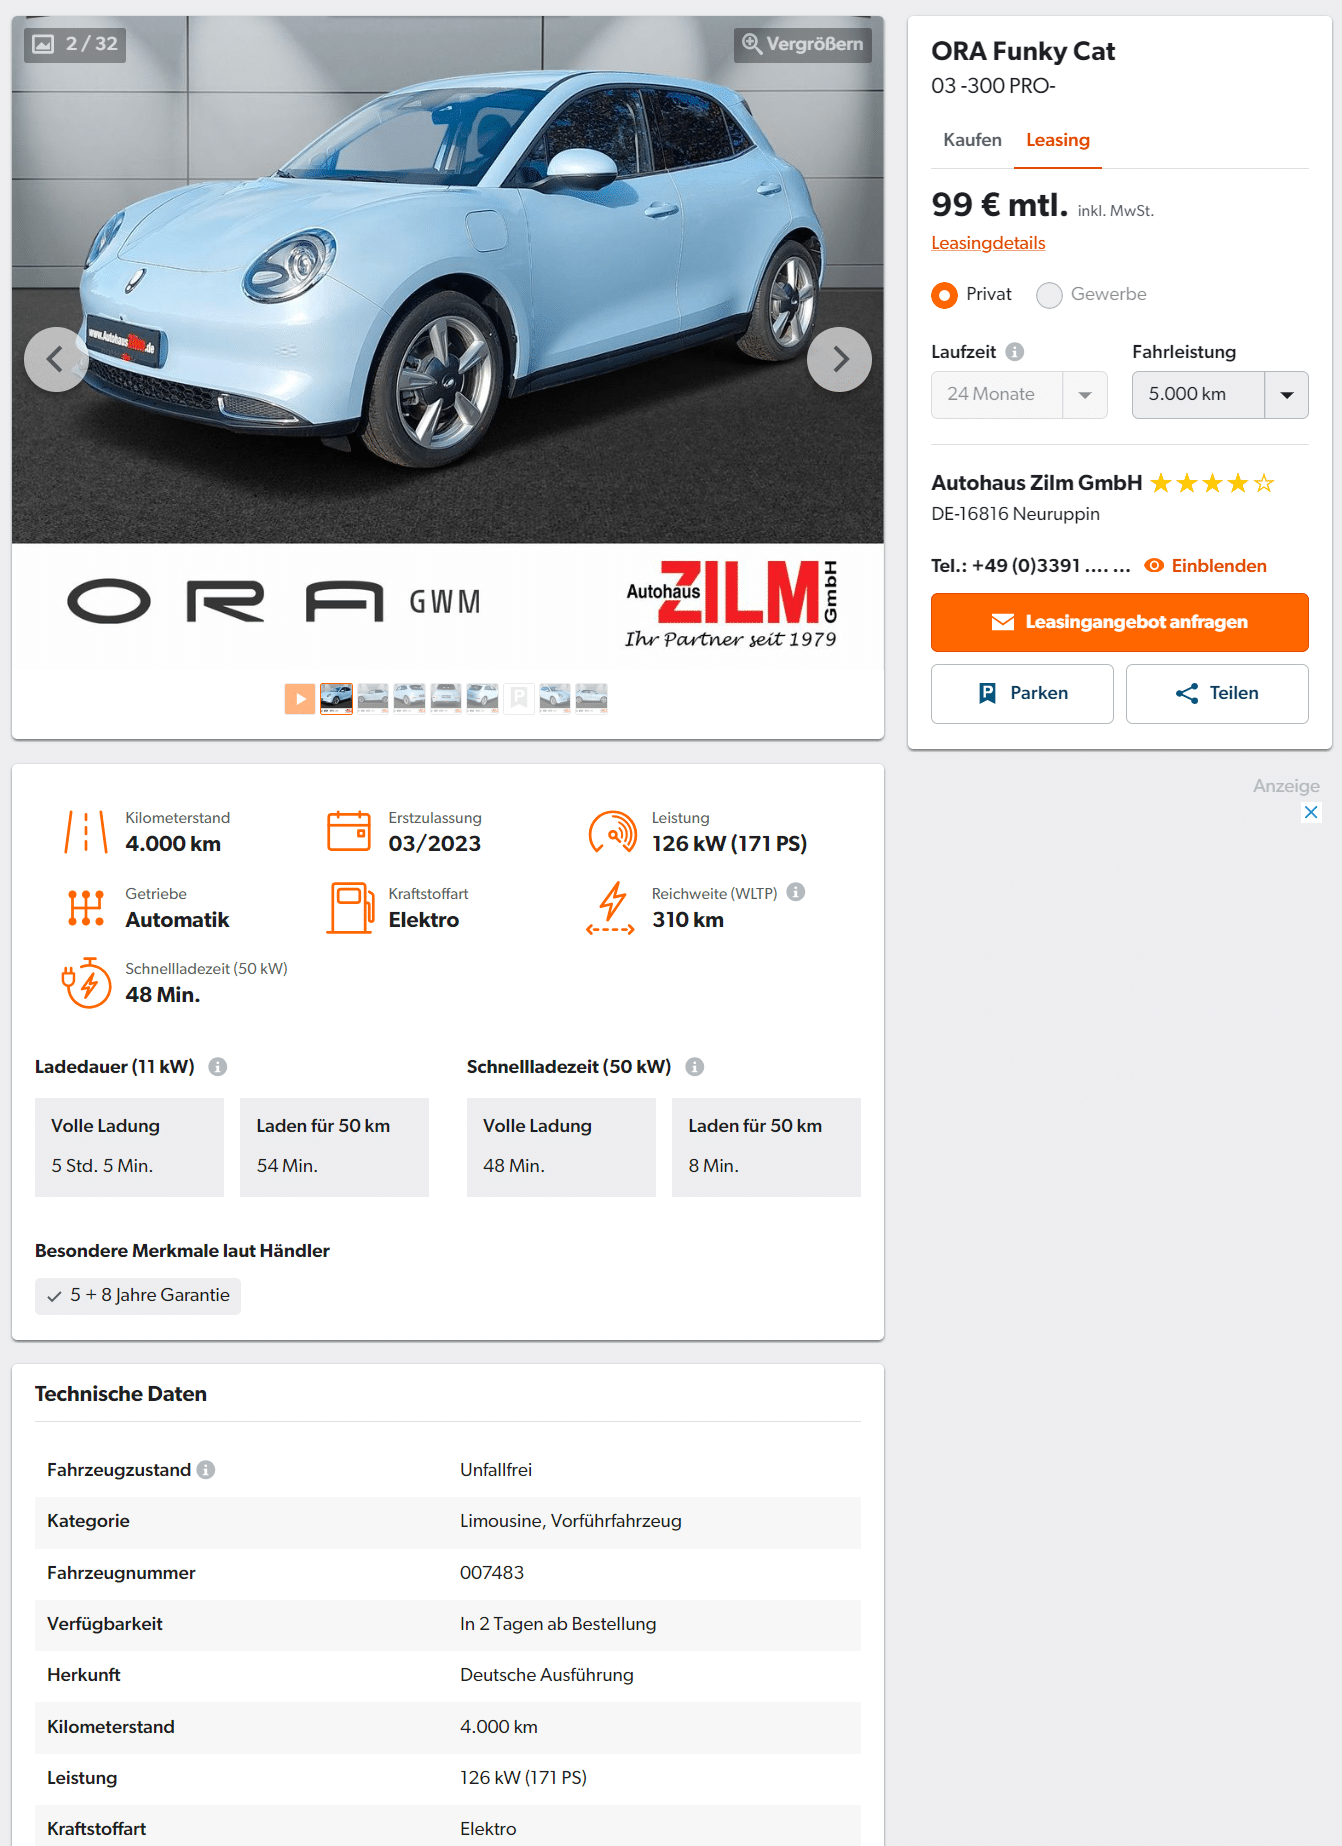
Task: Click the ORA Funky Cat title
Action: (x=1023, y=51)
